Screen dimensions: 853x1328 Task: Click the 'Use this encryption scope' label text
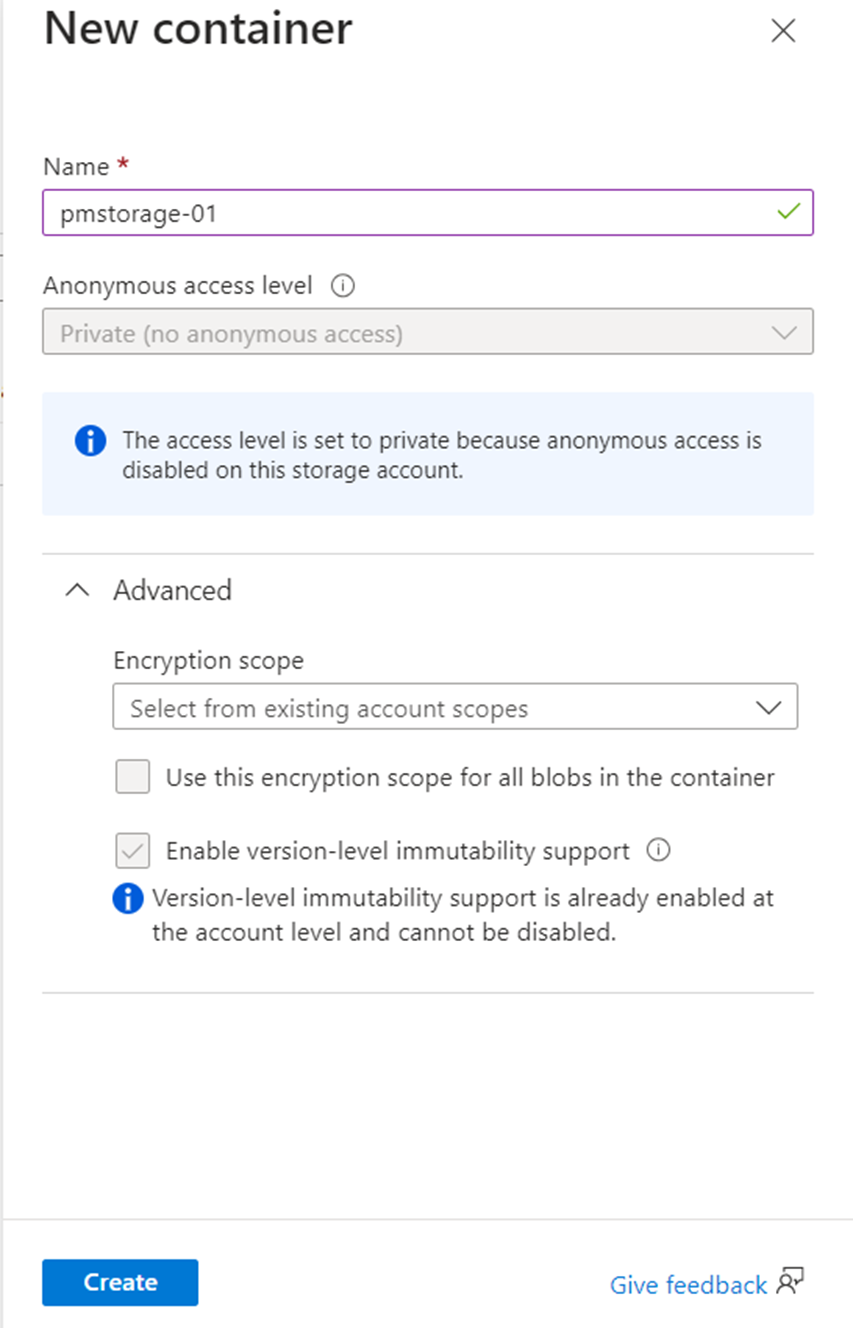470,777
